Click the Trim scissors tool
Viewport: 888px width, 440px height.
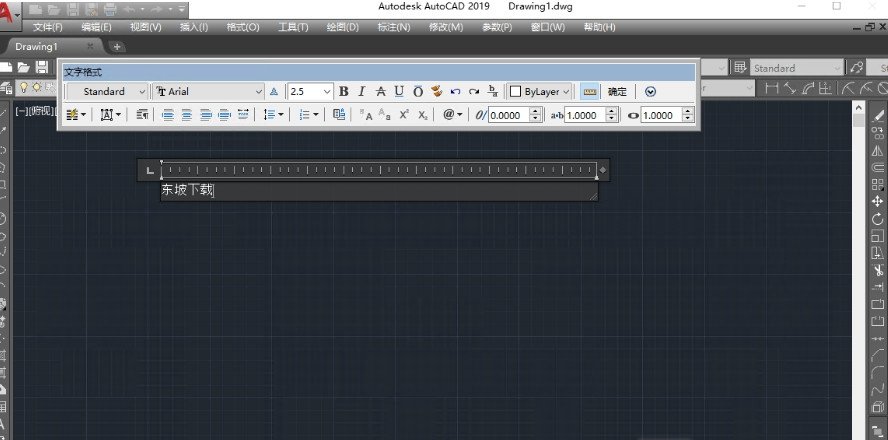[x=877, y=271]
